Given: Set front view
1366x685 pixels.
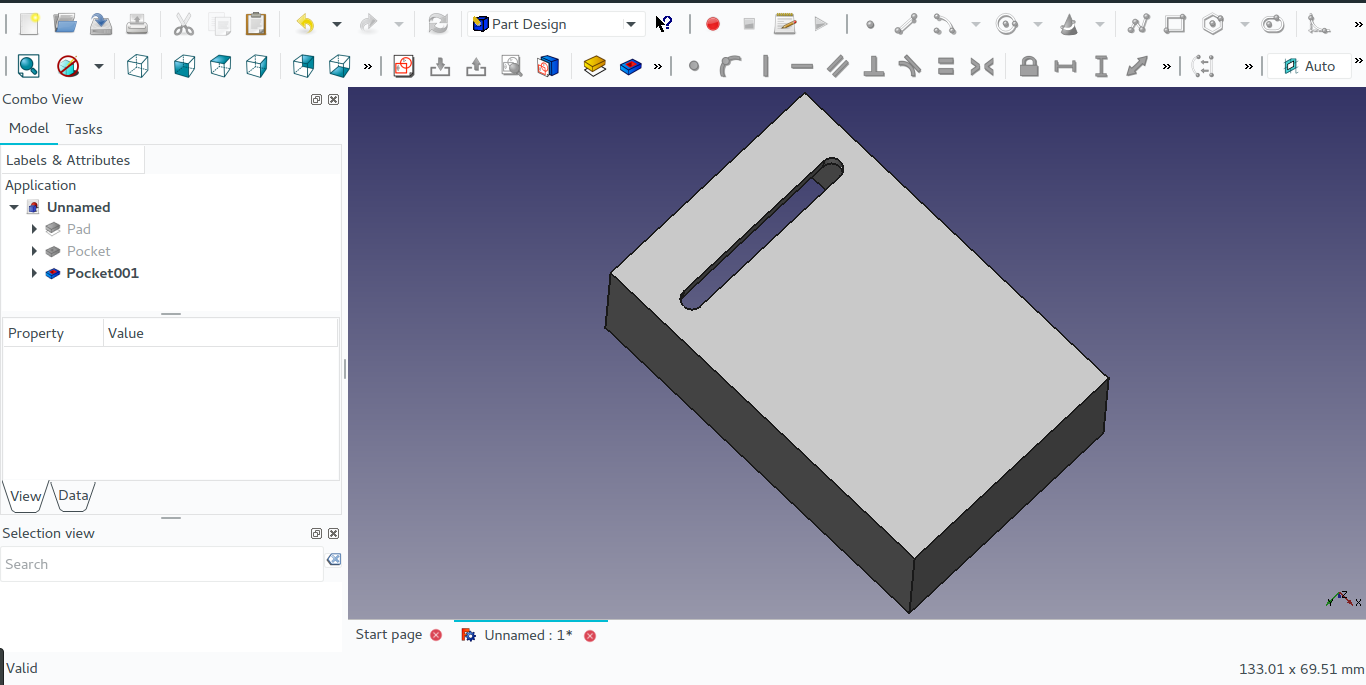Looking at the screenshot, I should 185,66.
